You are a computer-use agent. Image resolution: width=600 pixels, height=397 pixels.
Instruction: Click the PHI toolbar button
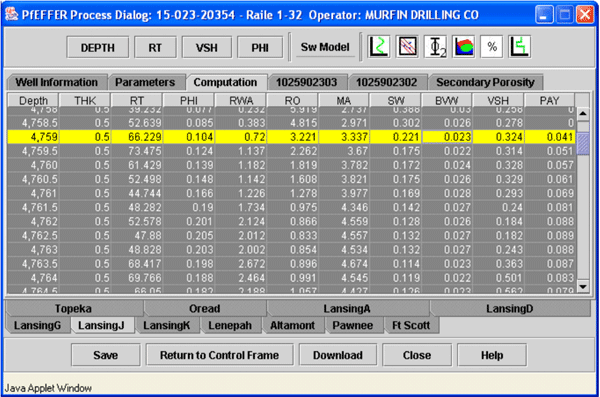click(x=260, y=47)
